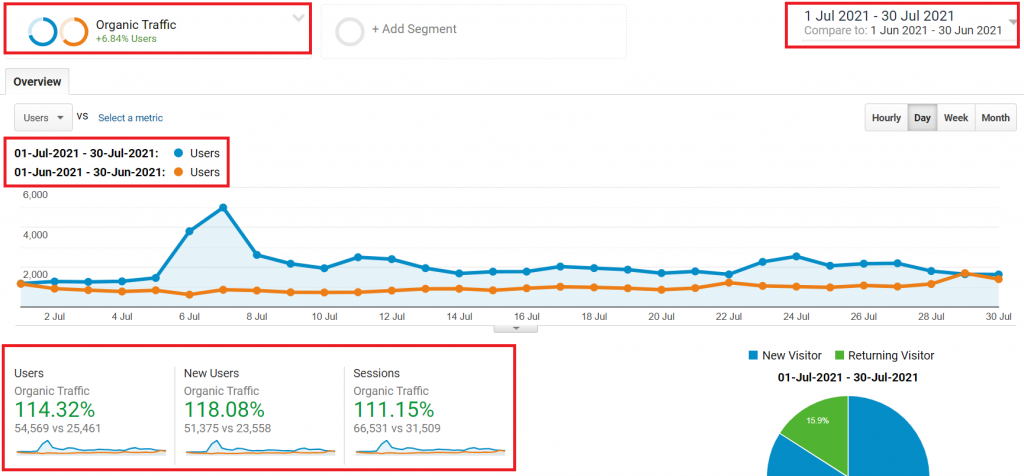This screenshot has width=1024, height=476.
Task: Open the Users metric dropdown
Action: pyautogui.click(x=43, y=118)
